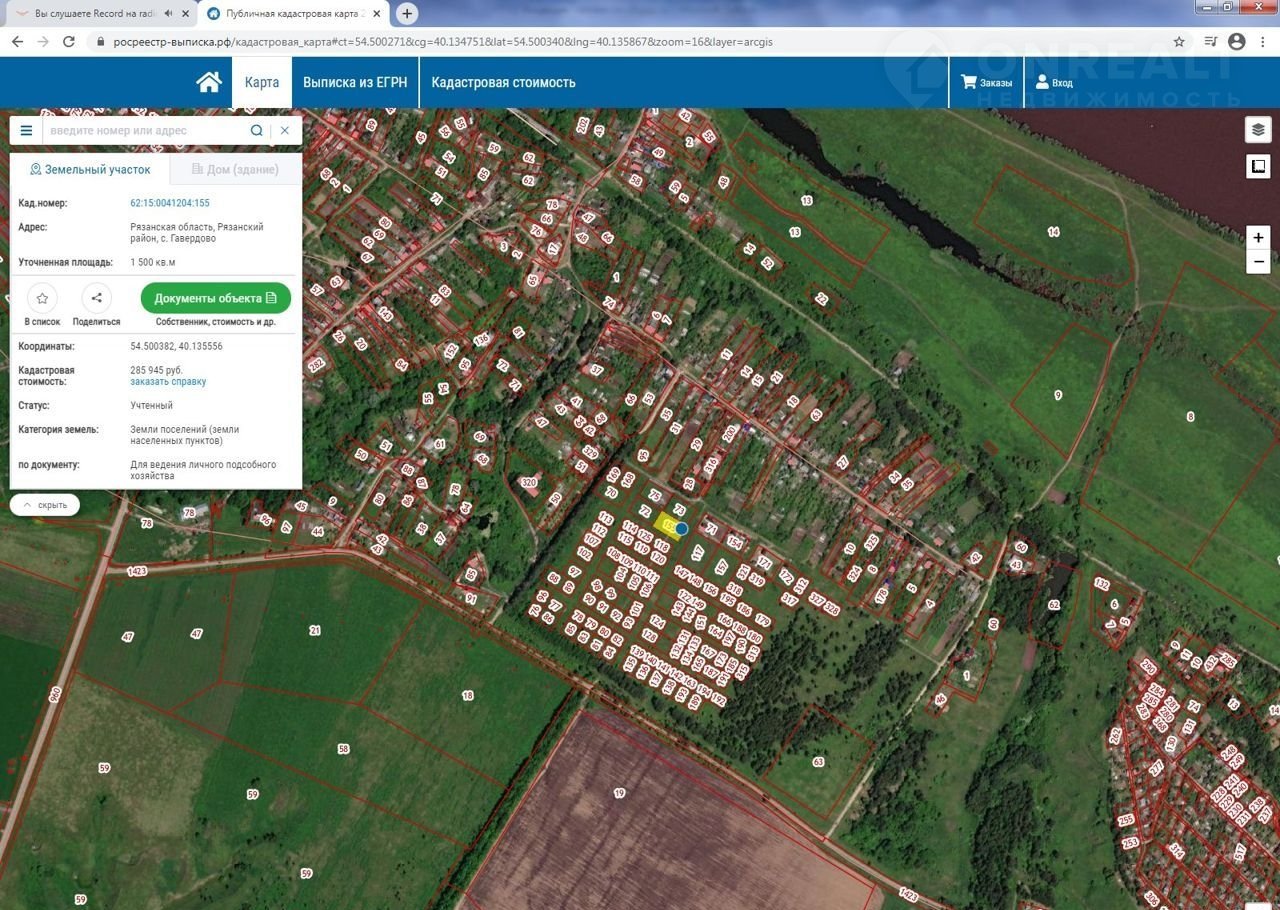This screenshot has height=910, width=1280.
Task: Share the parcel via Поделиться icon
Action: click(96, 298)
